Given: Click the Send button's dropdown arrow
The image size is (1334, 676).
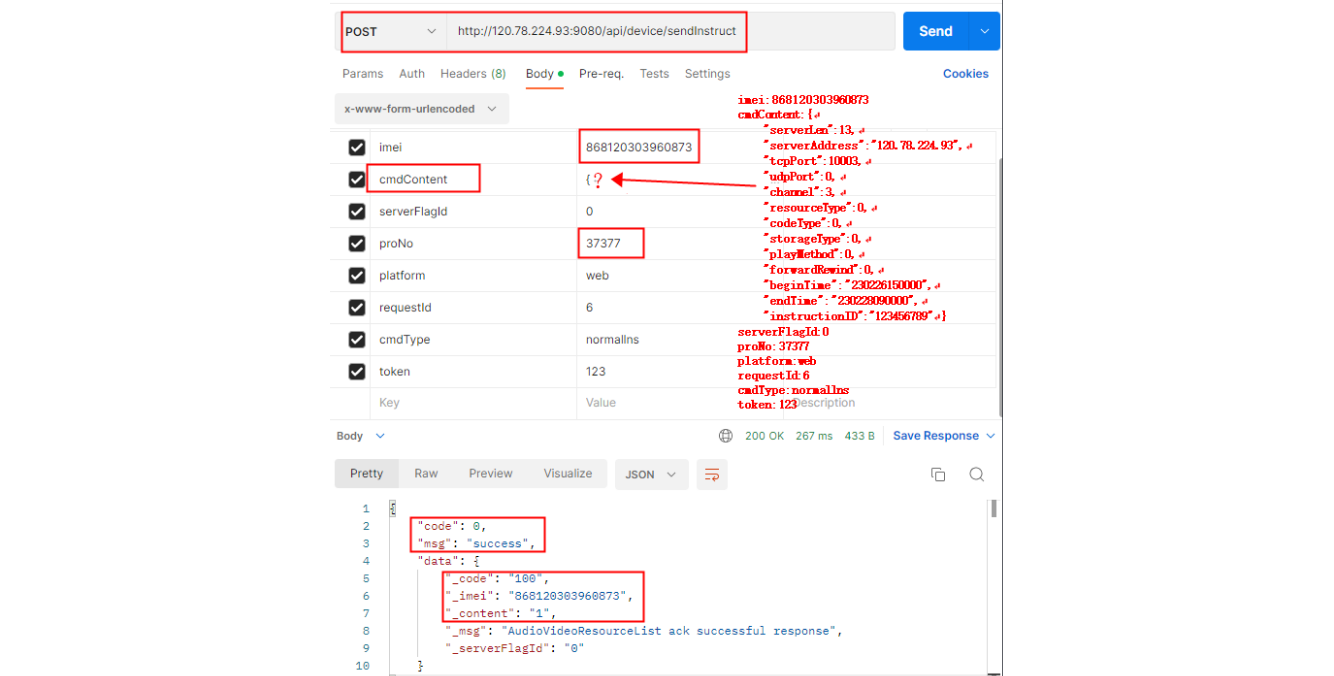Looking at the screenshot, I should (x=985, y=31).
